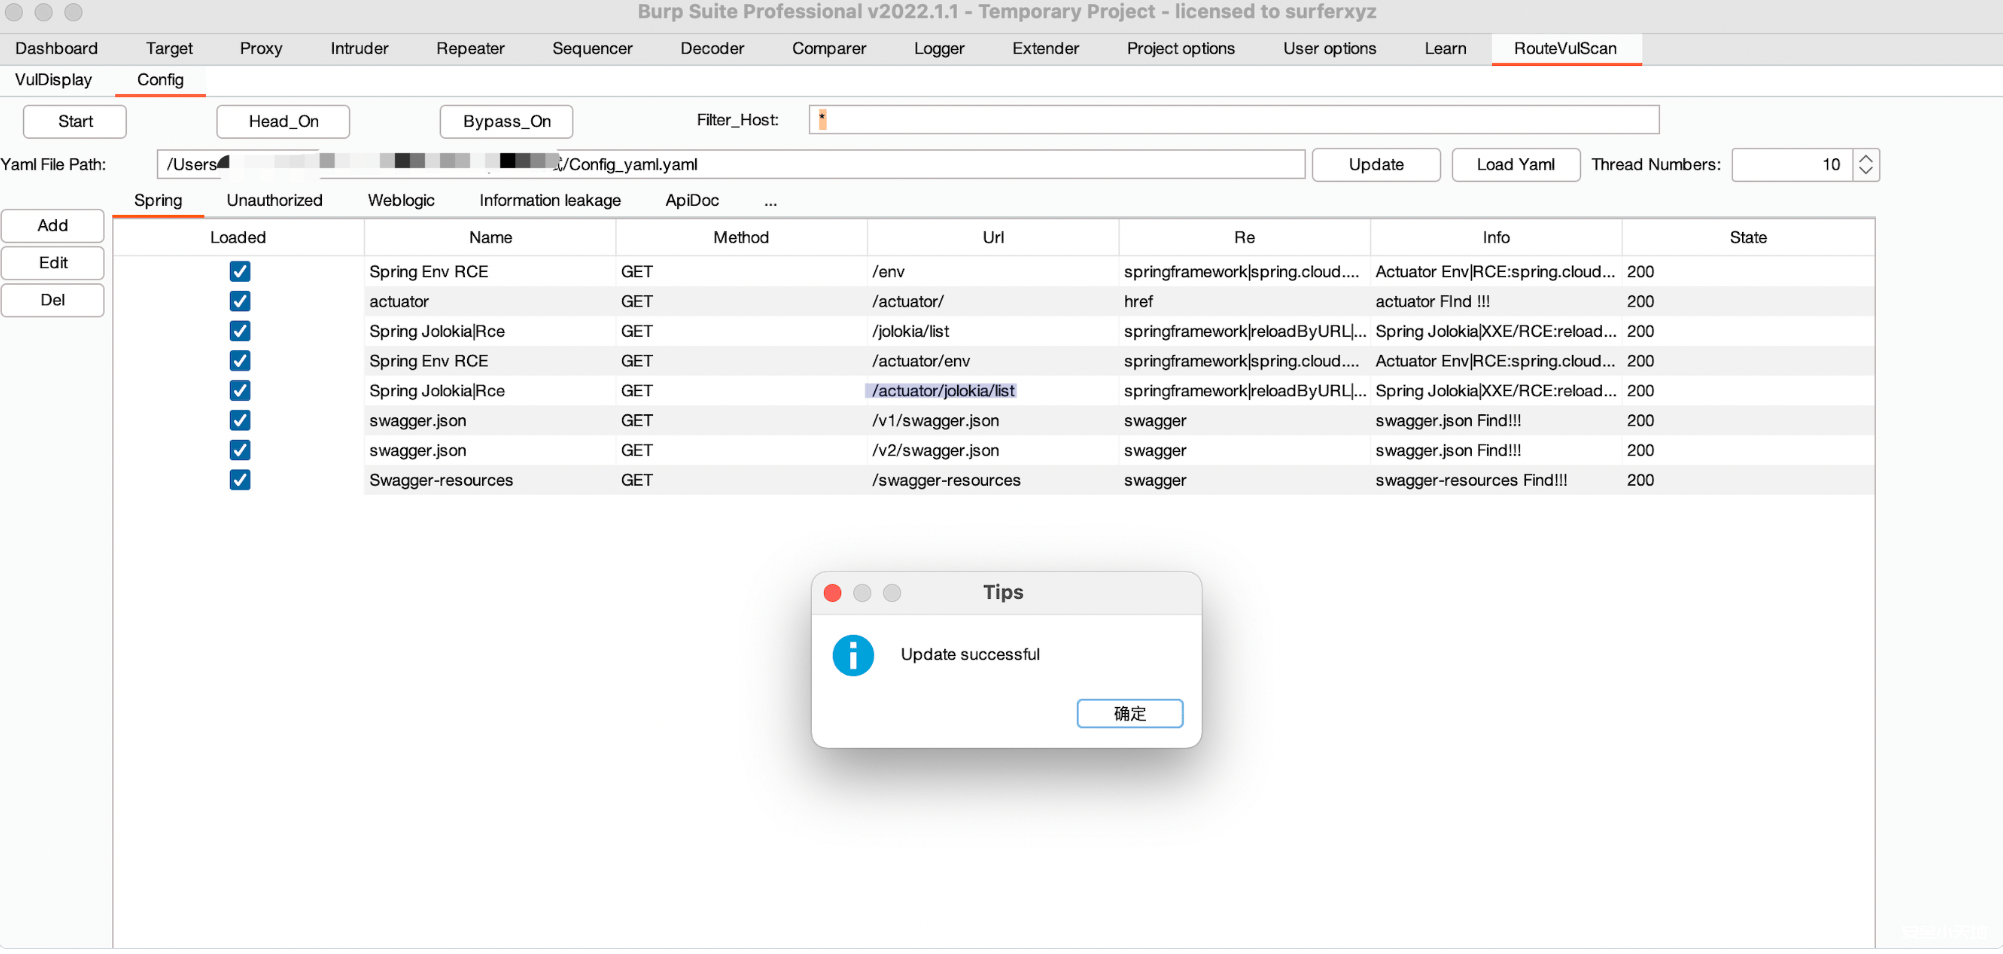Switch to the Repeater tool
The width and height of the screenshot is (2003, 954).
pos(470,48)
